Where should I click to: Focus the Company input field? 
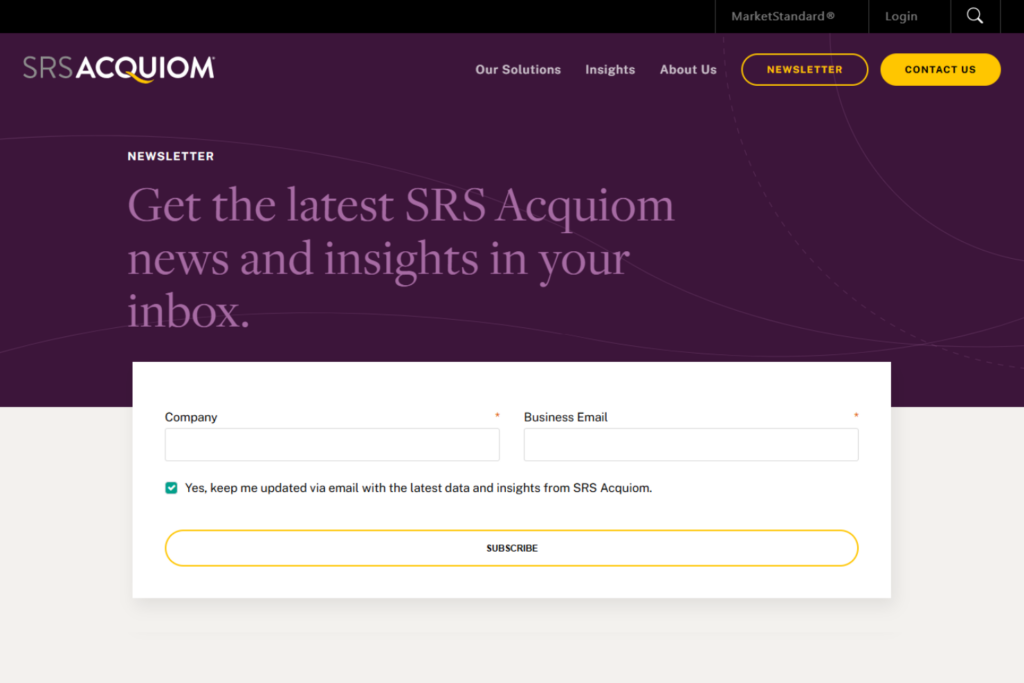click(x=332, y=445)
